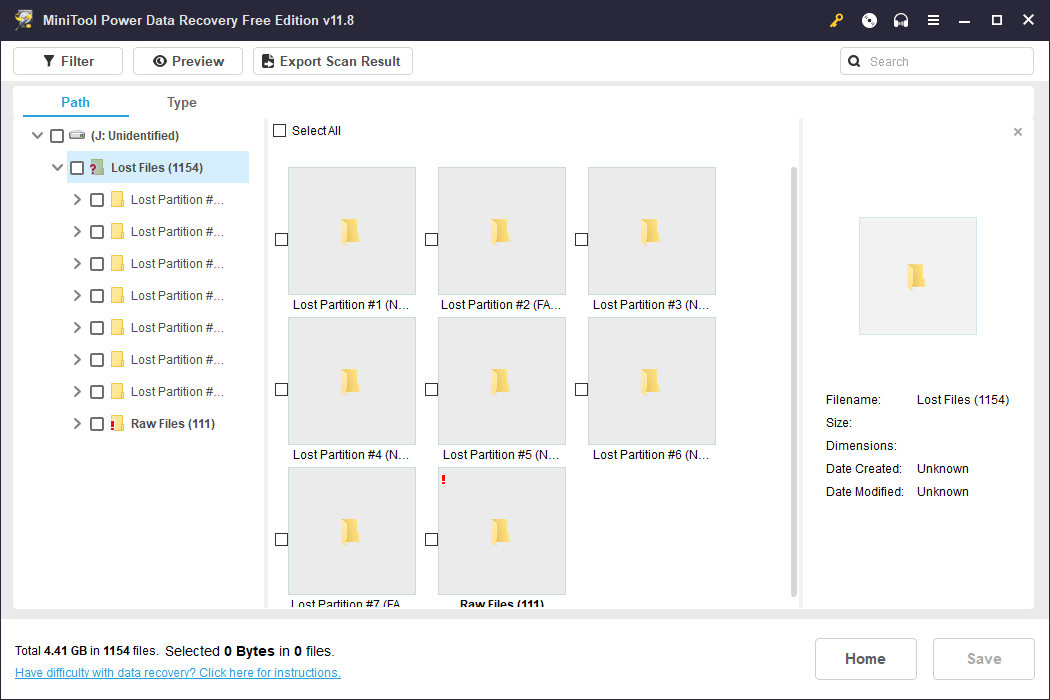Screen dimensions: 1050x700
Task: Click the 'Selected 0 Bytes in 0 files' text
Action: point(250,651)
